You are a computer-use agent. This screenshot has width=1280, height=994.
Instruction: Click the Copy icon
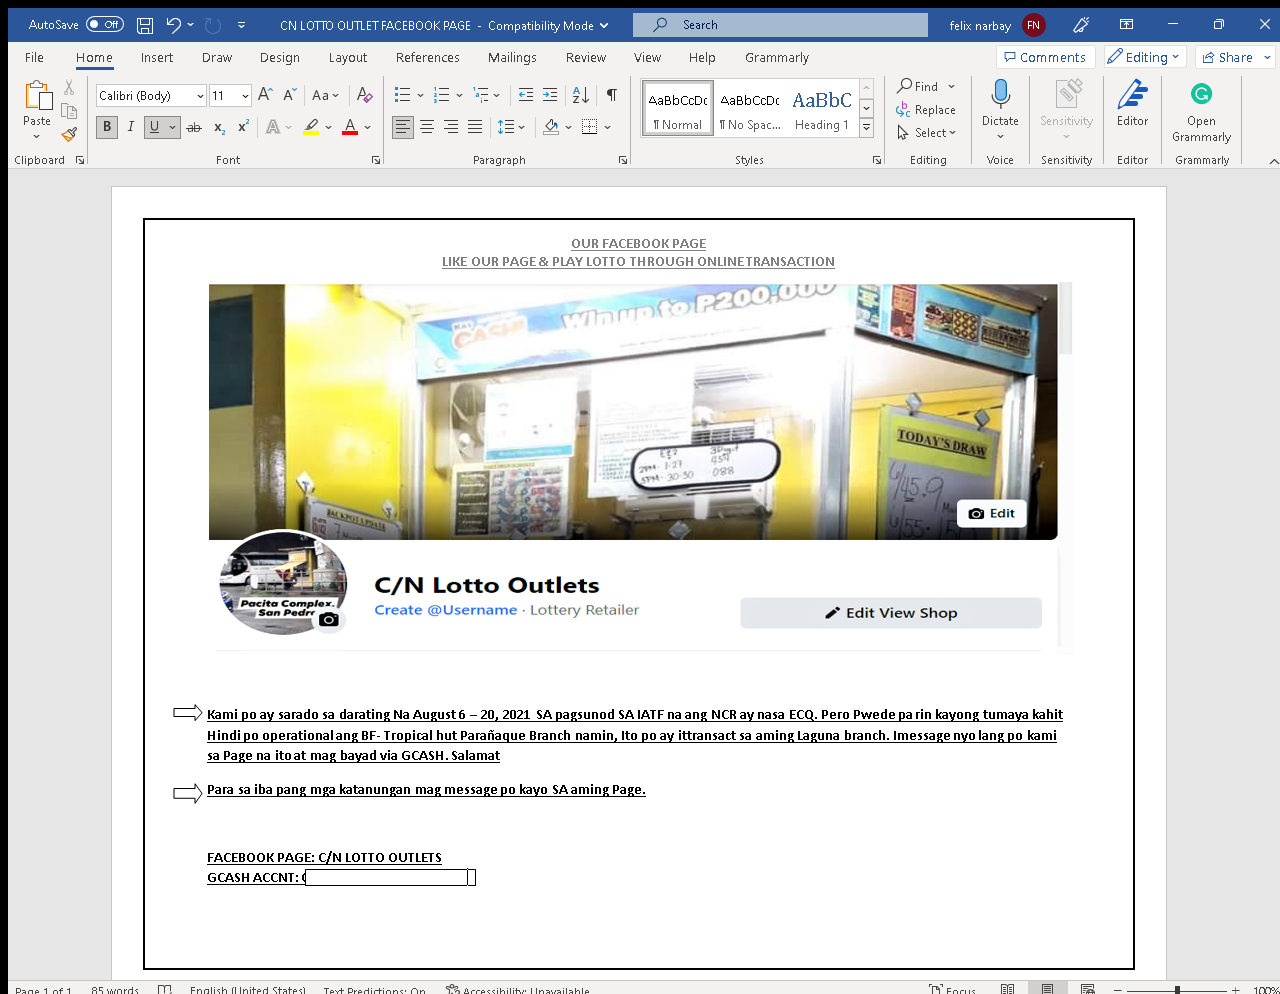tap(69, 111)
